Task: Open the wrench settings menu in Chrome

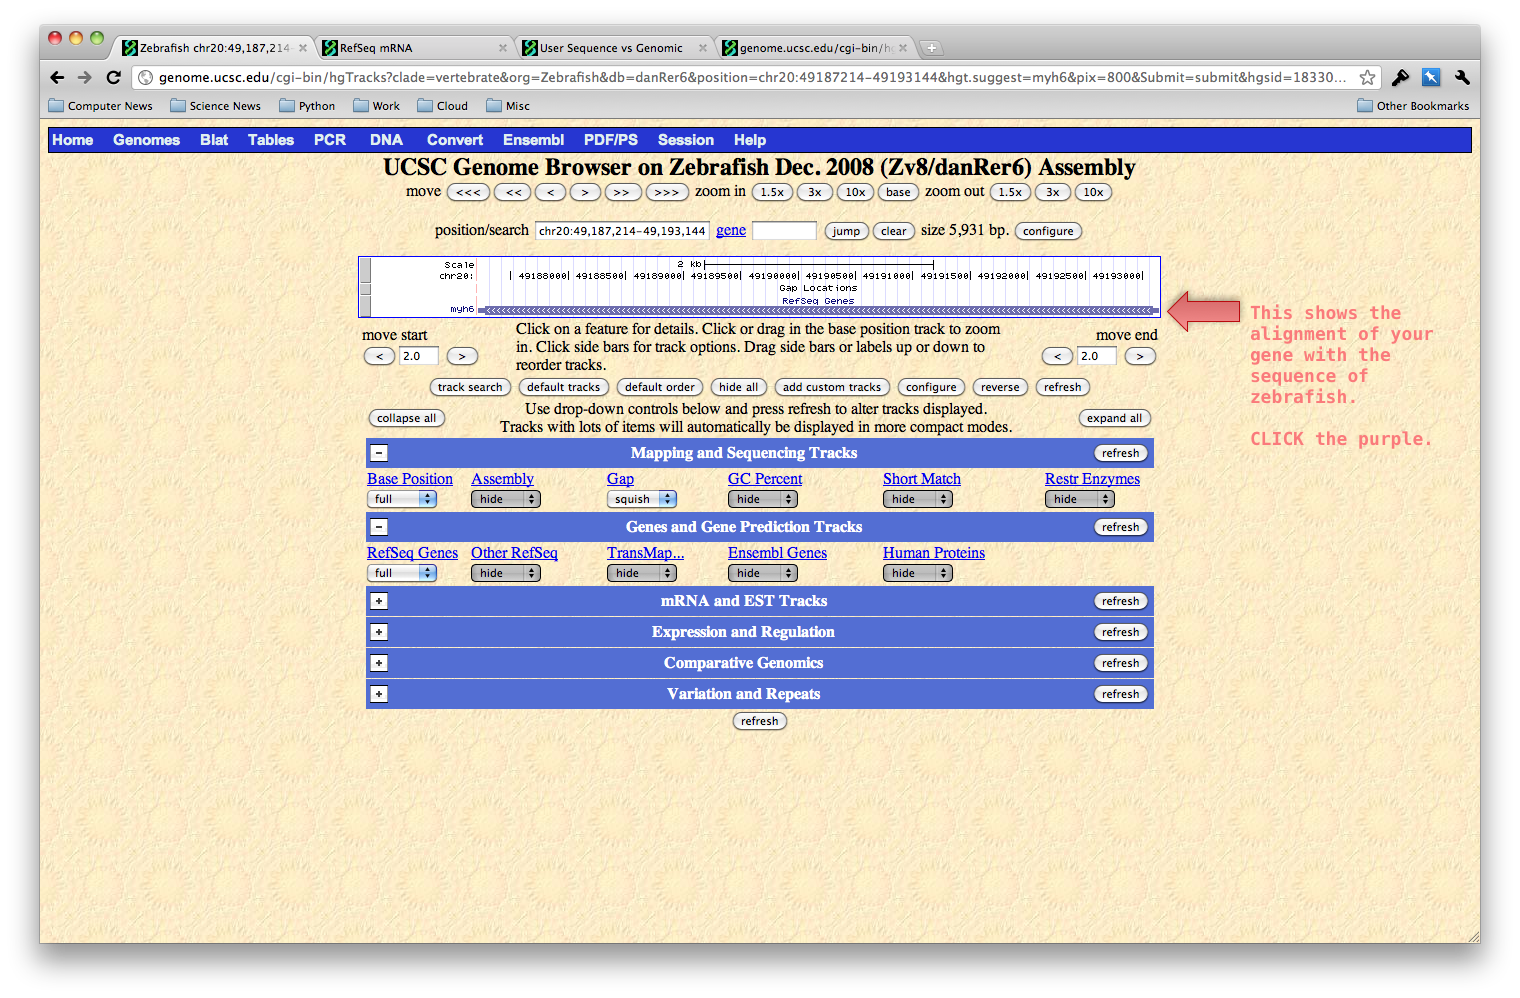Action: coord(1462,77)
